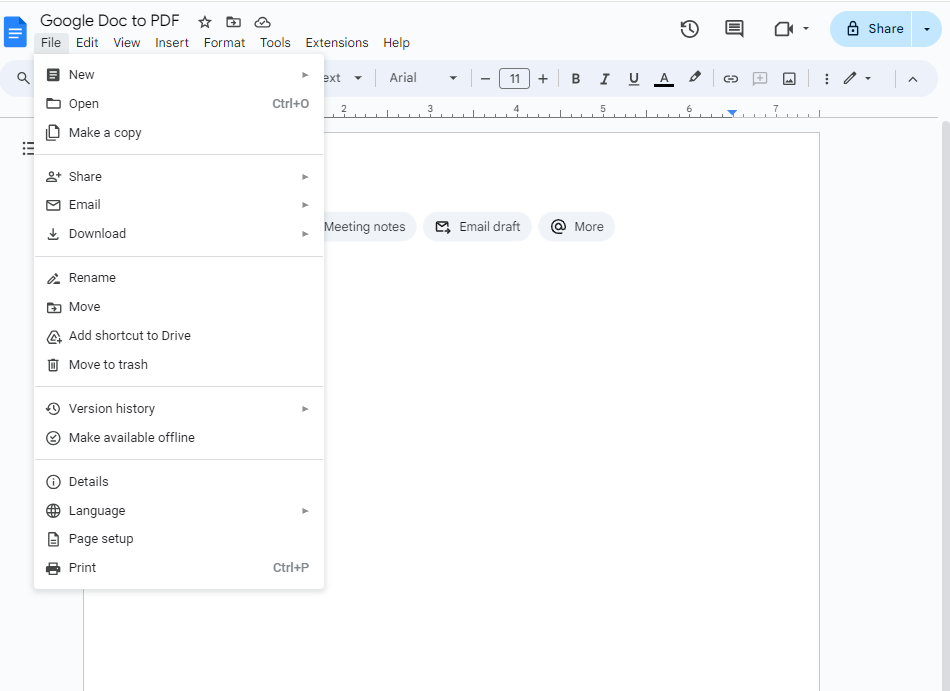This screenshot has width=950, height=691.
Task: Open the text color picker
Action: point(664,78)
